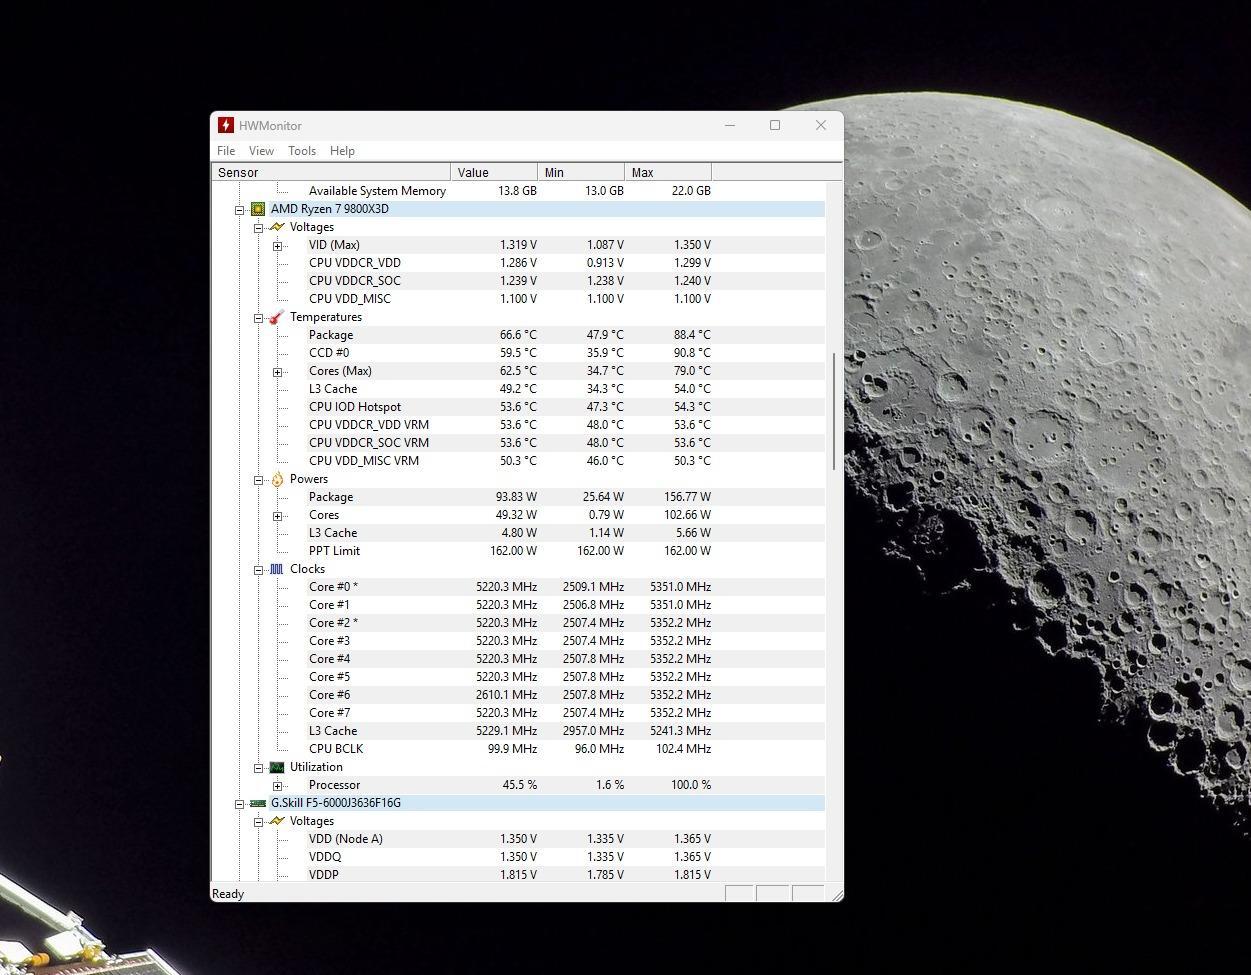The image size is (1251, 975).
Task: Open the Help menu
Action: (x=342, y=151)
